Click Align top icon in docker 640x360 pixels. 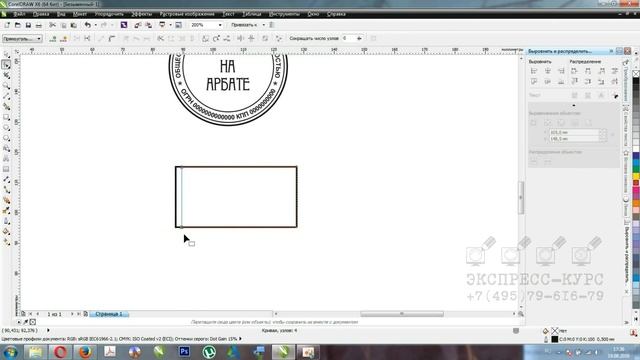(x=534, y=82)
